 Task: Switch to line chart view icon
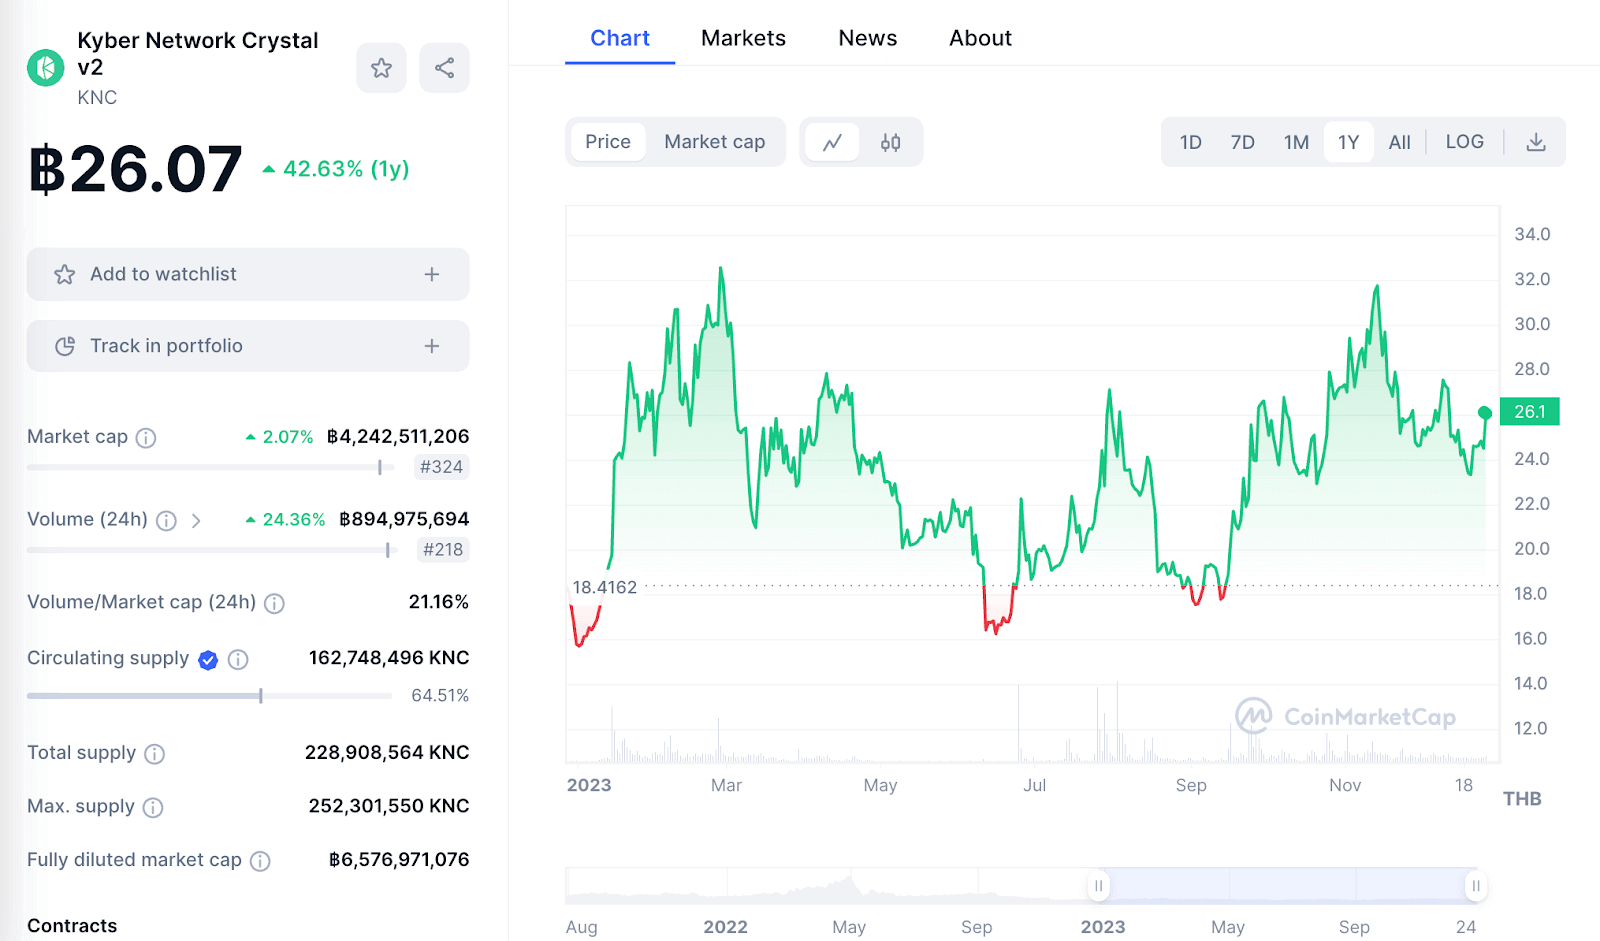point(832,142)
